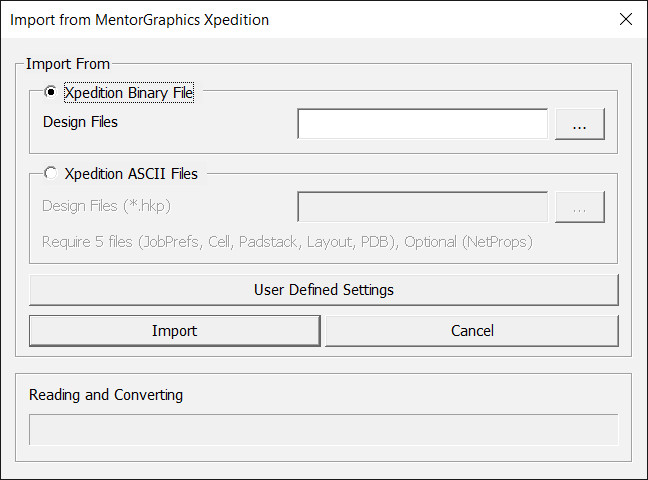Select the Xpedition Binary File radio button
This screenshot has height=480, width=648.
coord(51,93)
